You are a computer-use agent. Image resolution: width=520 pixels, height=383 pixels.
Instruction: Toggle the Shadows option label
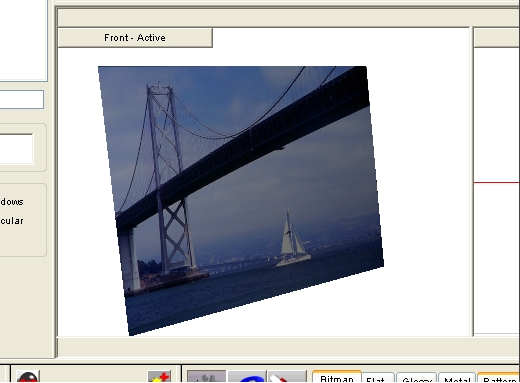[x=12, y=202]
